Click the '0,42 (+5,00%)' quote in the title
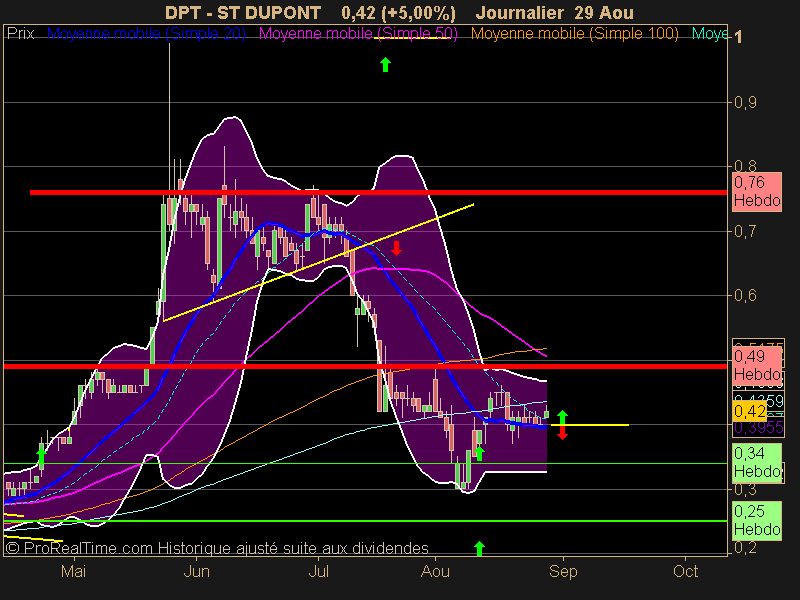This screenshot has width=800, height=600. pos(398,13)
